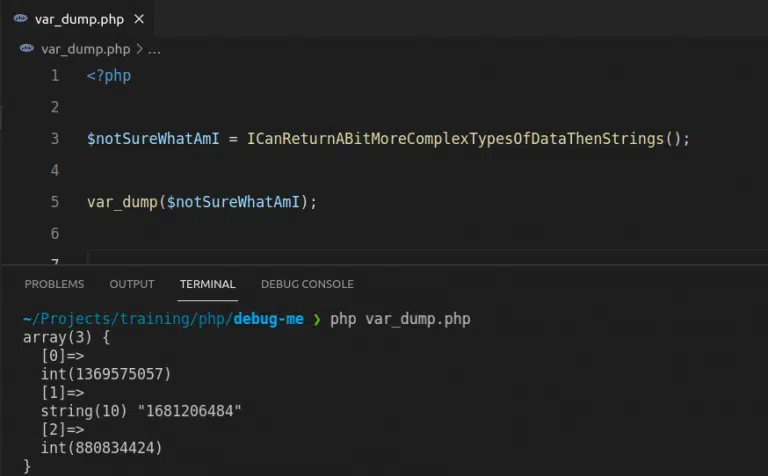Select the TERMINAL panel tab
This screenshot has width=768, height=476.
coord(207,284)
